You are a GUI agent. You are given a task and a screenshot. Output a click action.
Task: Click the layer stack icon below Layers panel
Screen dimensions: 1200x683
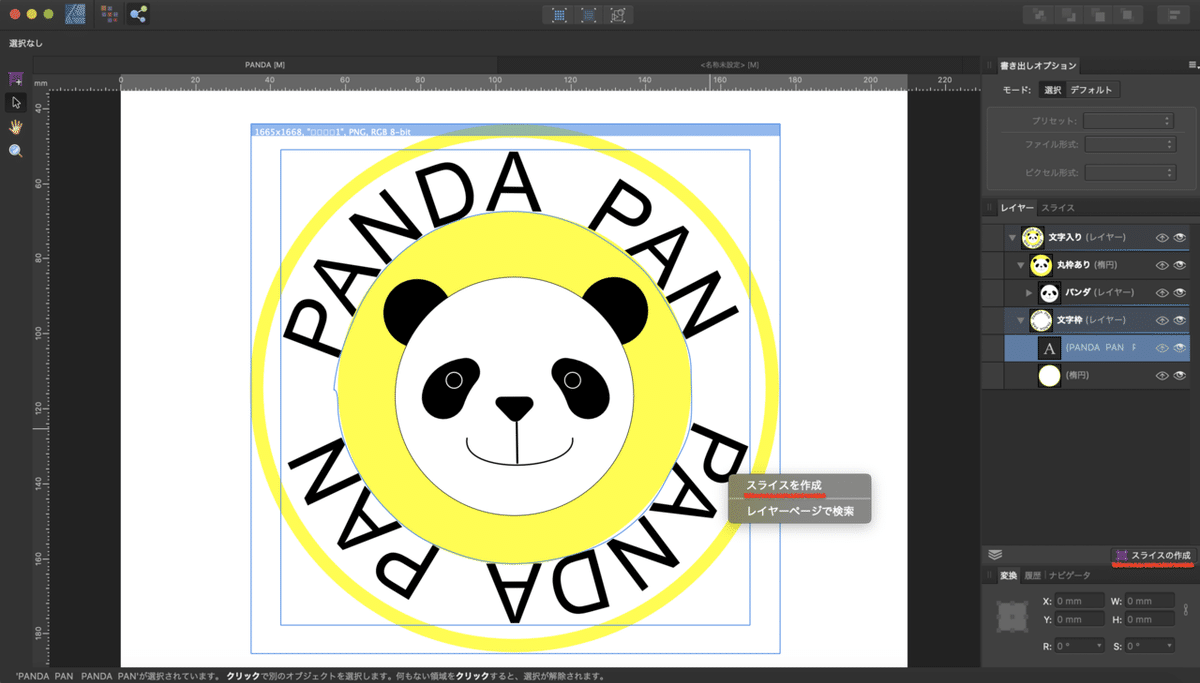tap(994, 554)
